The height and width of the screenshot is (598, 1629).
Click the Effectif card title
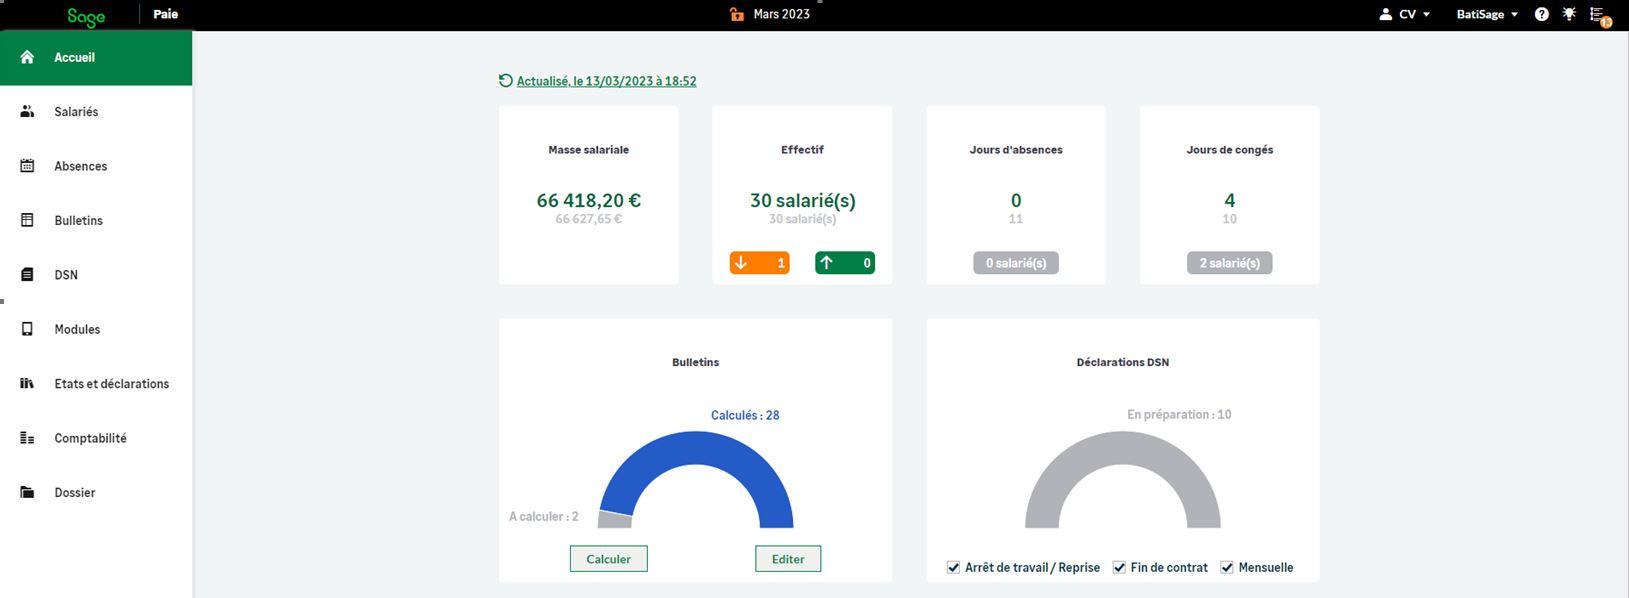[x=802, y=150]
